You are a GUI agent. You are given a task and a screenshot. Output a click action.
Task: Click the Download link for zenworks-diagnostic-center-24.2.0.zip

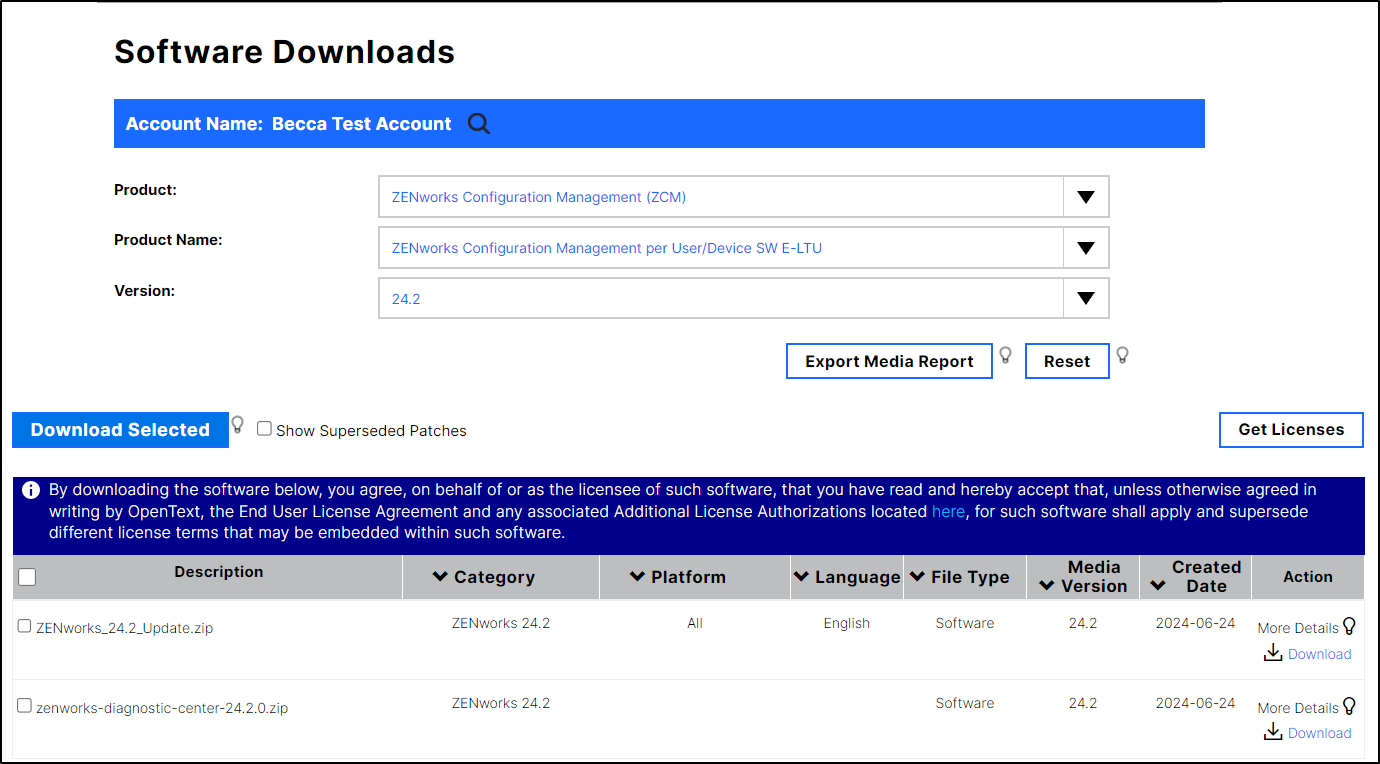pyautogui.click(x=1319, y=733)
